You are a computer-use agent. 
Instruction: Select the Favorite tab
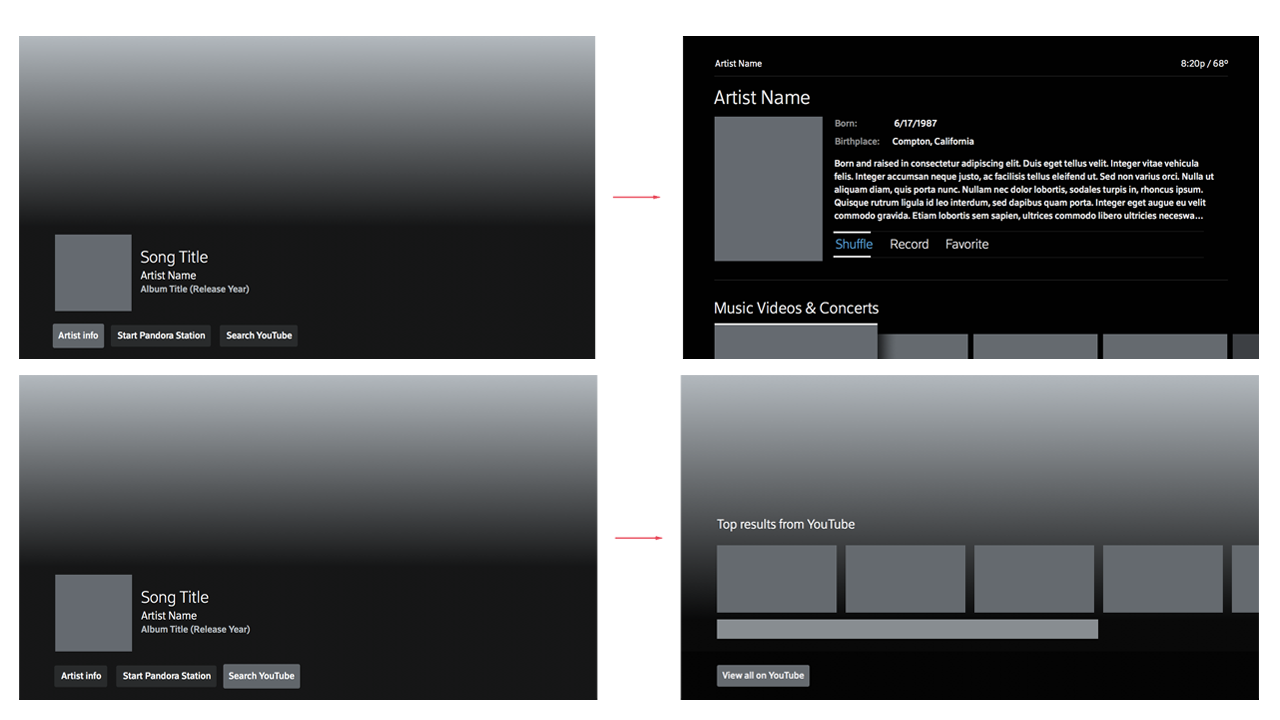point(966,244)
